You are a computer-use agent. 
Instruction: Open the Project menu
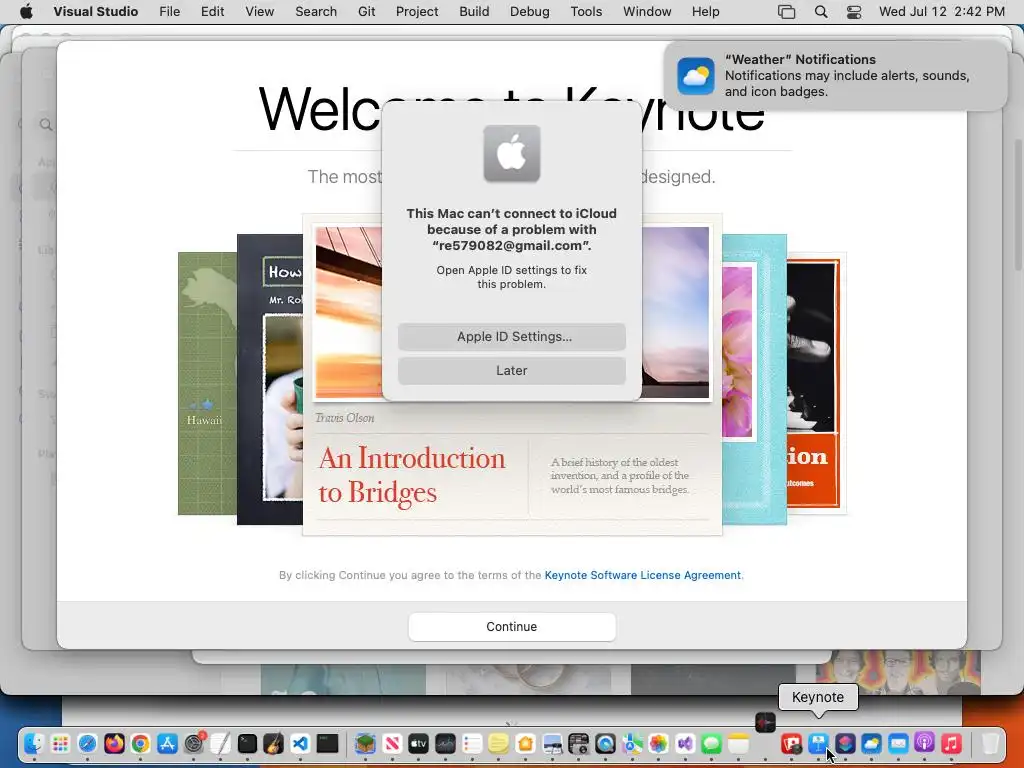[417, 12]
